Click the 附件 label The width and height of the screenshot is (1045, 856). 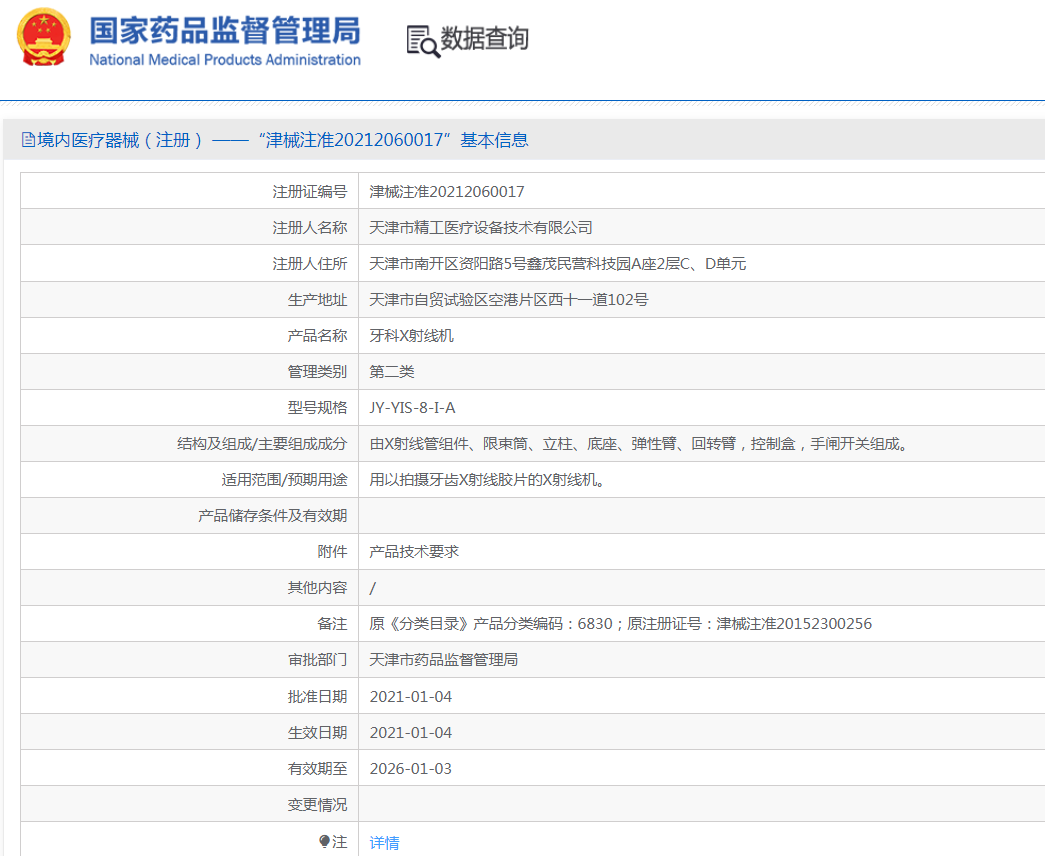(333, 552)
